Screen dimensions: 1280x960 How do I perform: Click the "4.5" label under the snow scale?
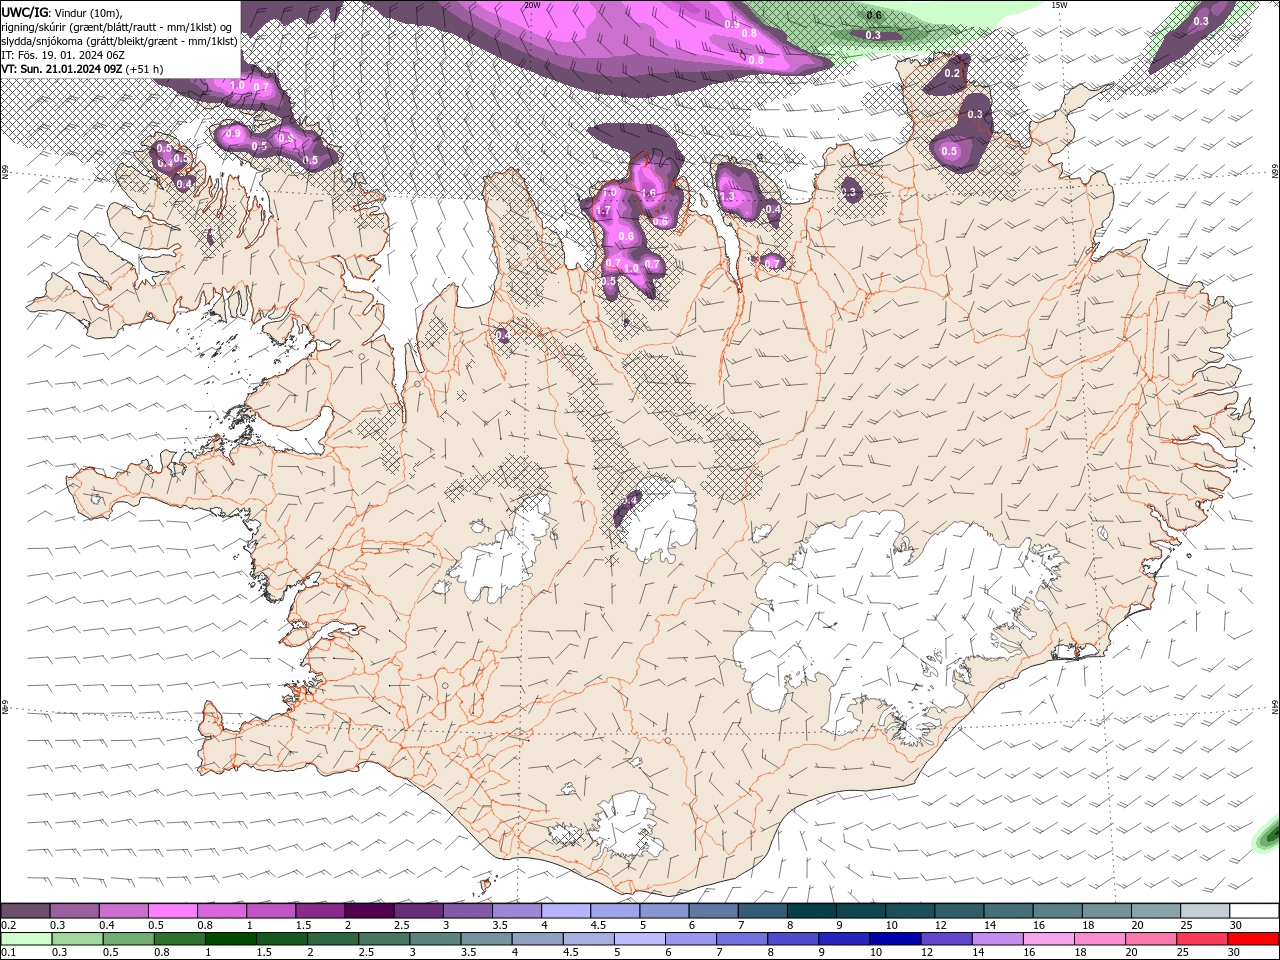pyautogui.click(x=598, y=925)
